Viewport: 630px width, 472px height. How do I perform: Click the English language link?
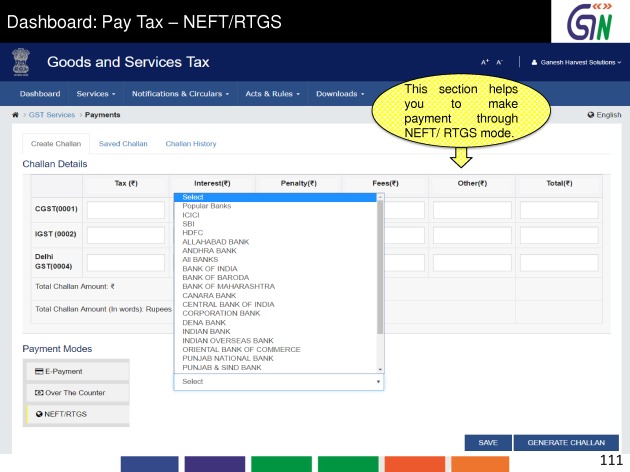tap(609, 115)
